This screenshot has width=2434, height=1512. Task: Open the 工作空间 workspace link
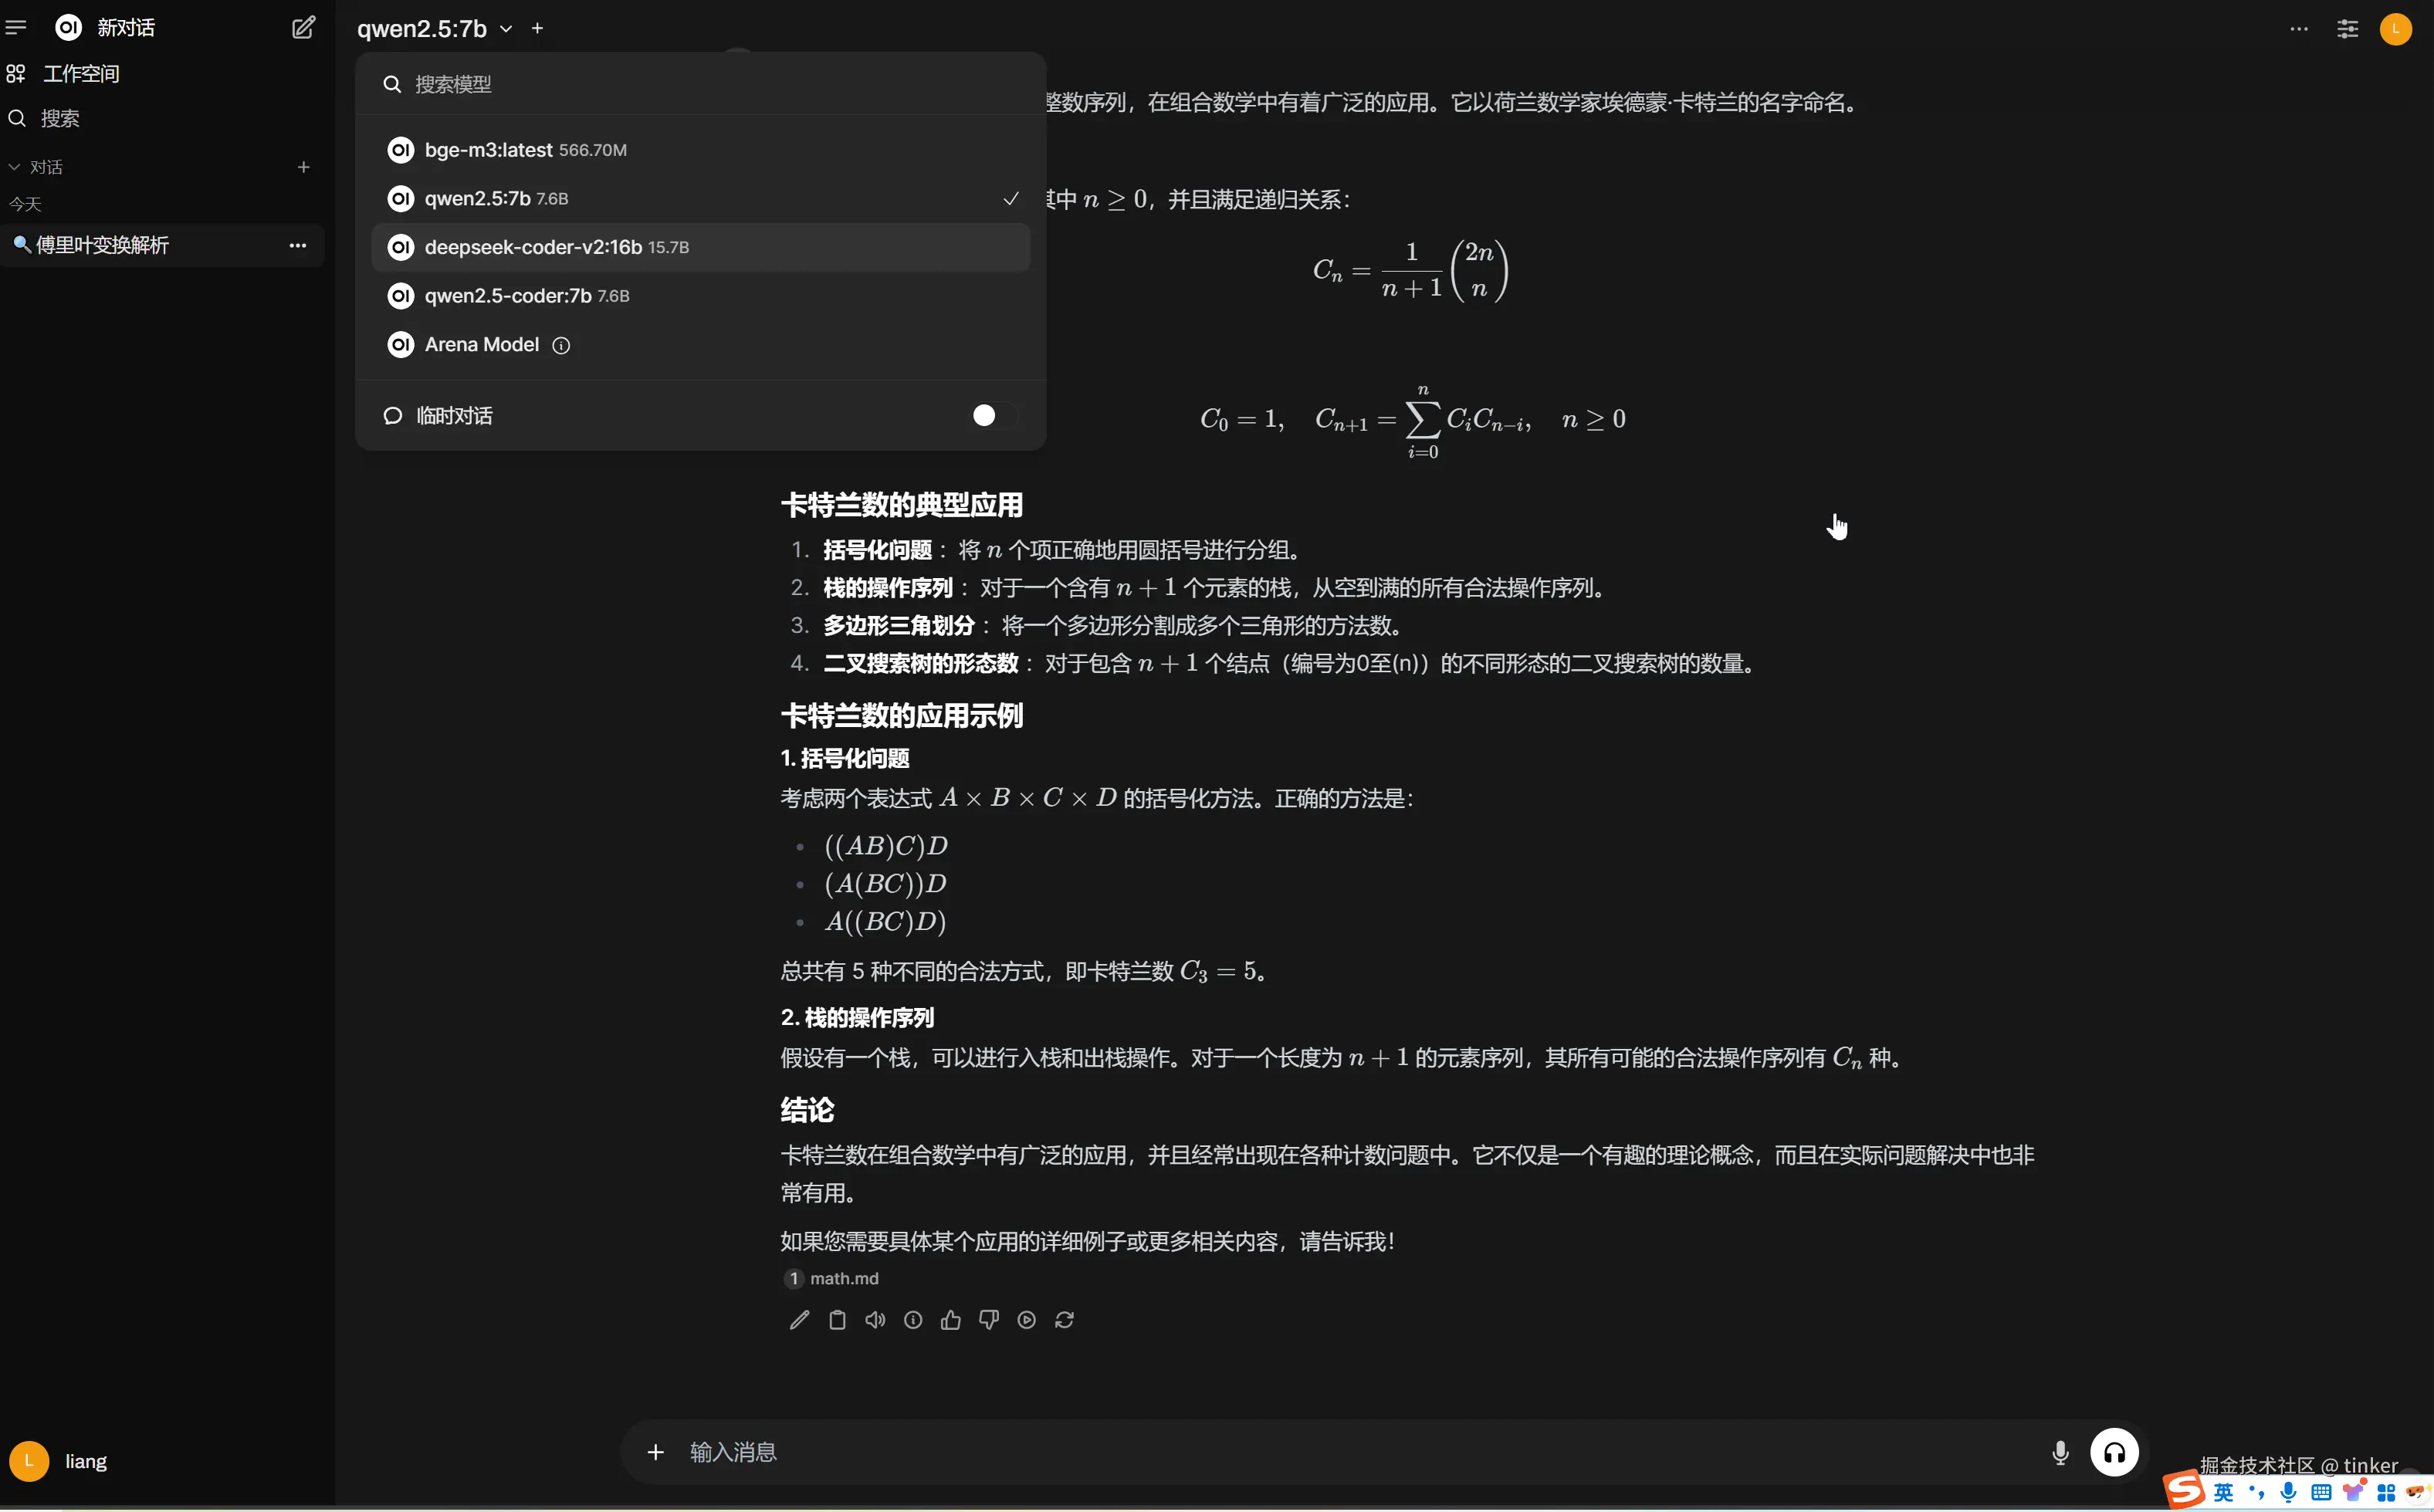80,73
